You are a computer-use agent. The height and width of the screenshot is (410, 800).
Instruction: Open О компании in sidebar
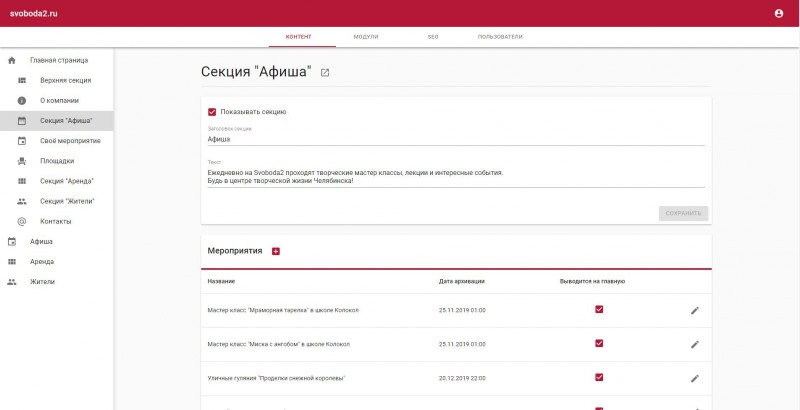pos(57,101)
